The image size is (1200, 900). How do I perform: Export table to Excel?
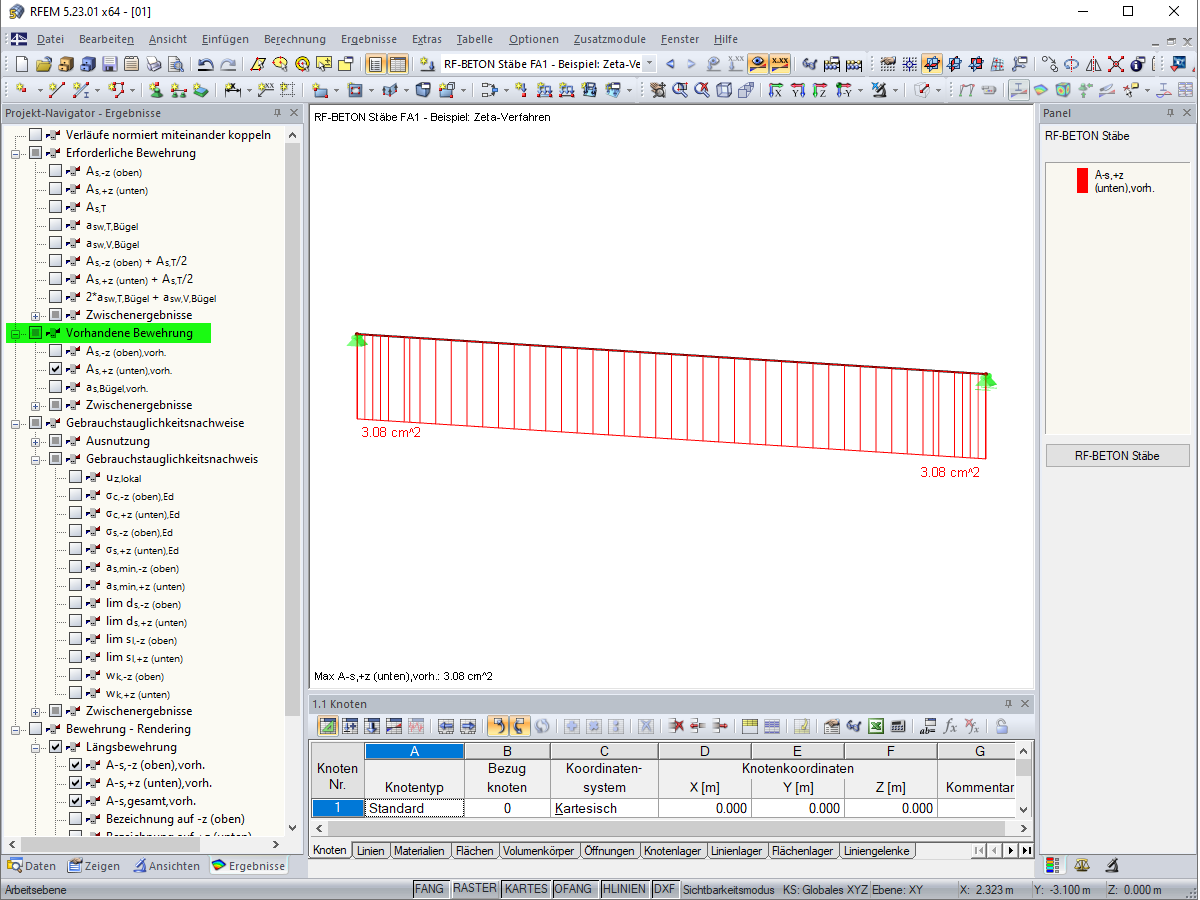point(876,726)
